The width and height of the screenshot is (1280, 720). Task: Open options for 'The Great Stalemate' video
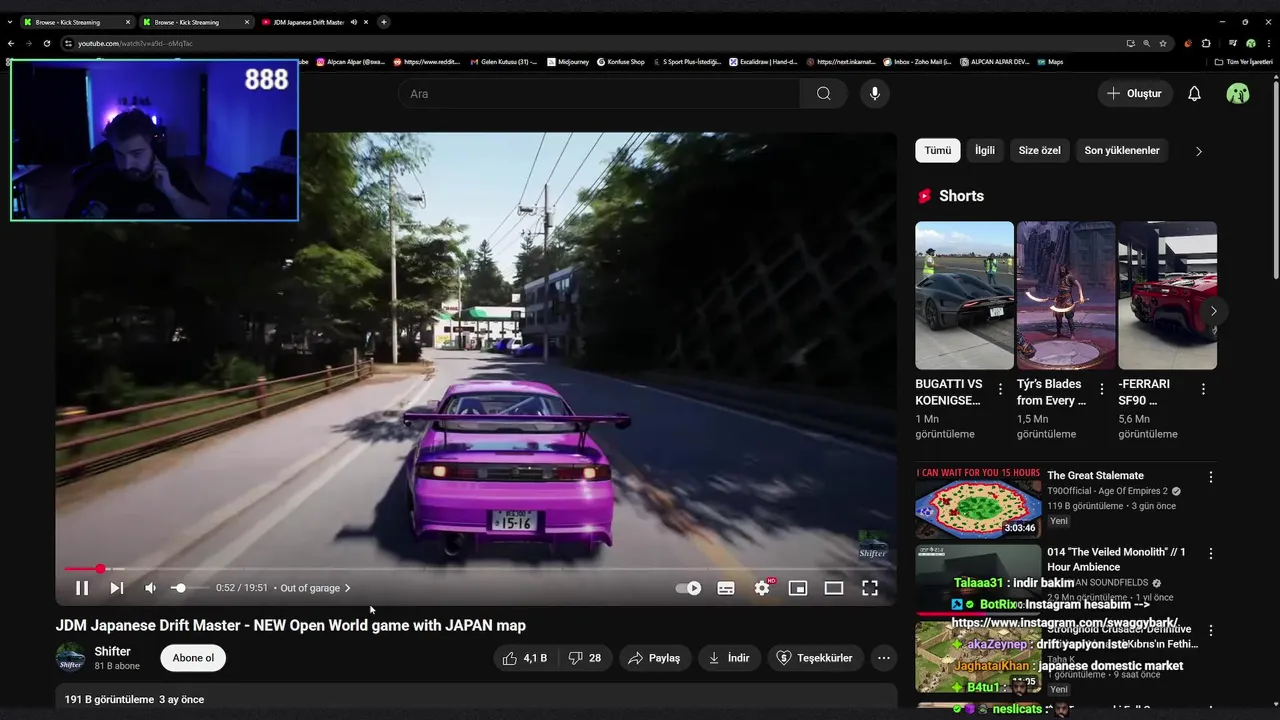[1211, 478]
